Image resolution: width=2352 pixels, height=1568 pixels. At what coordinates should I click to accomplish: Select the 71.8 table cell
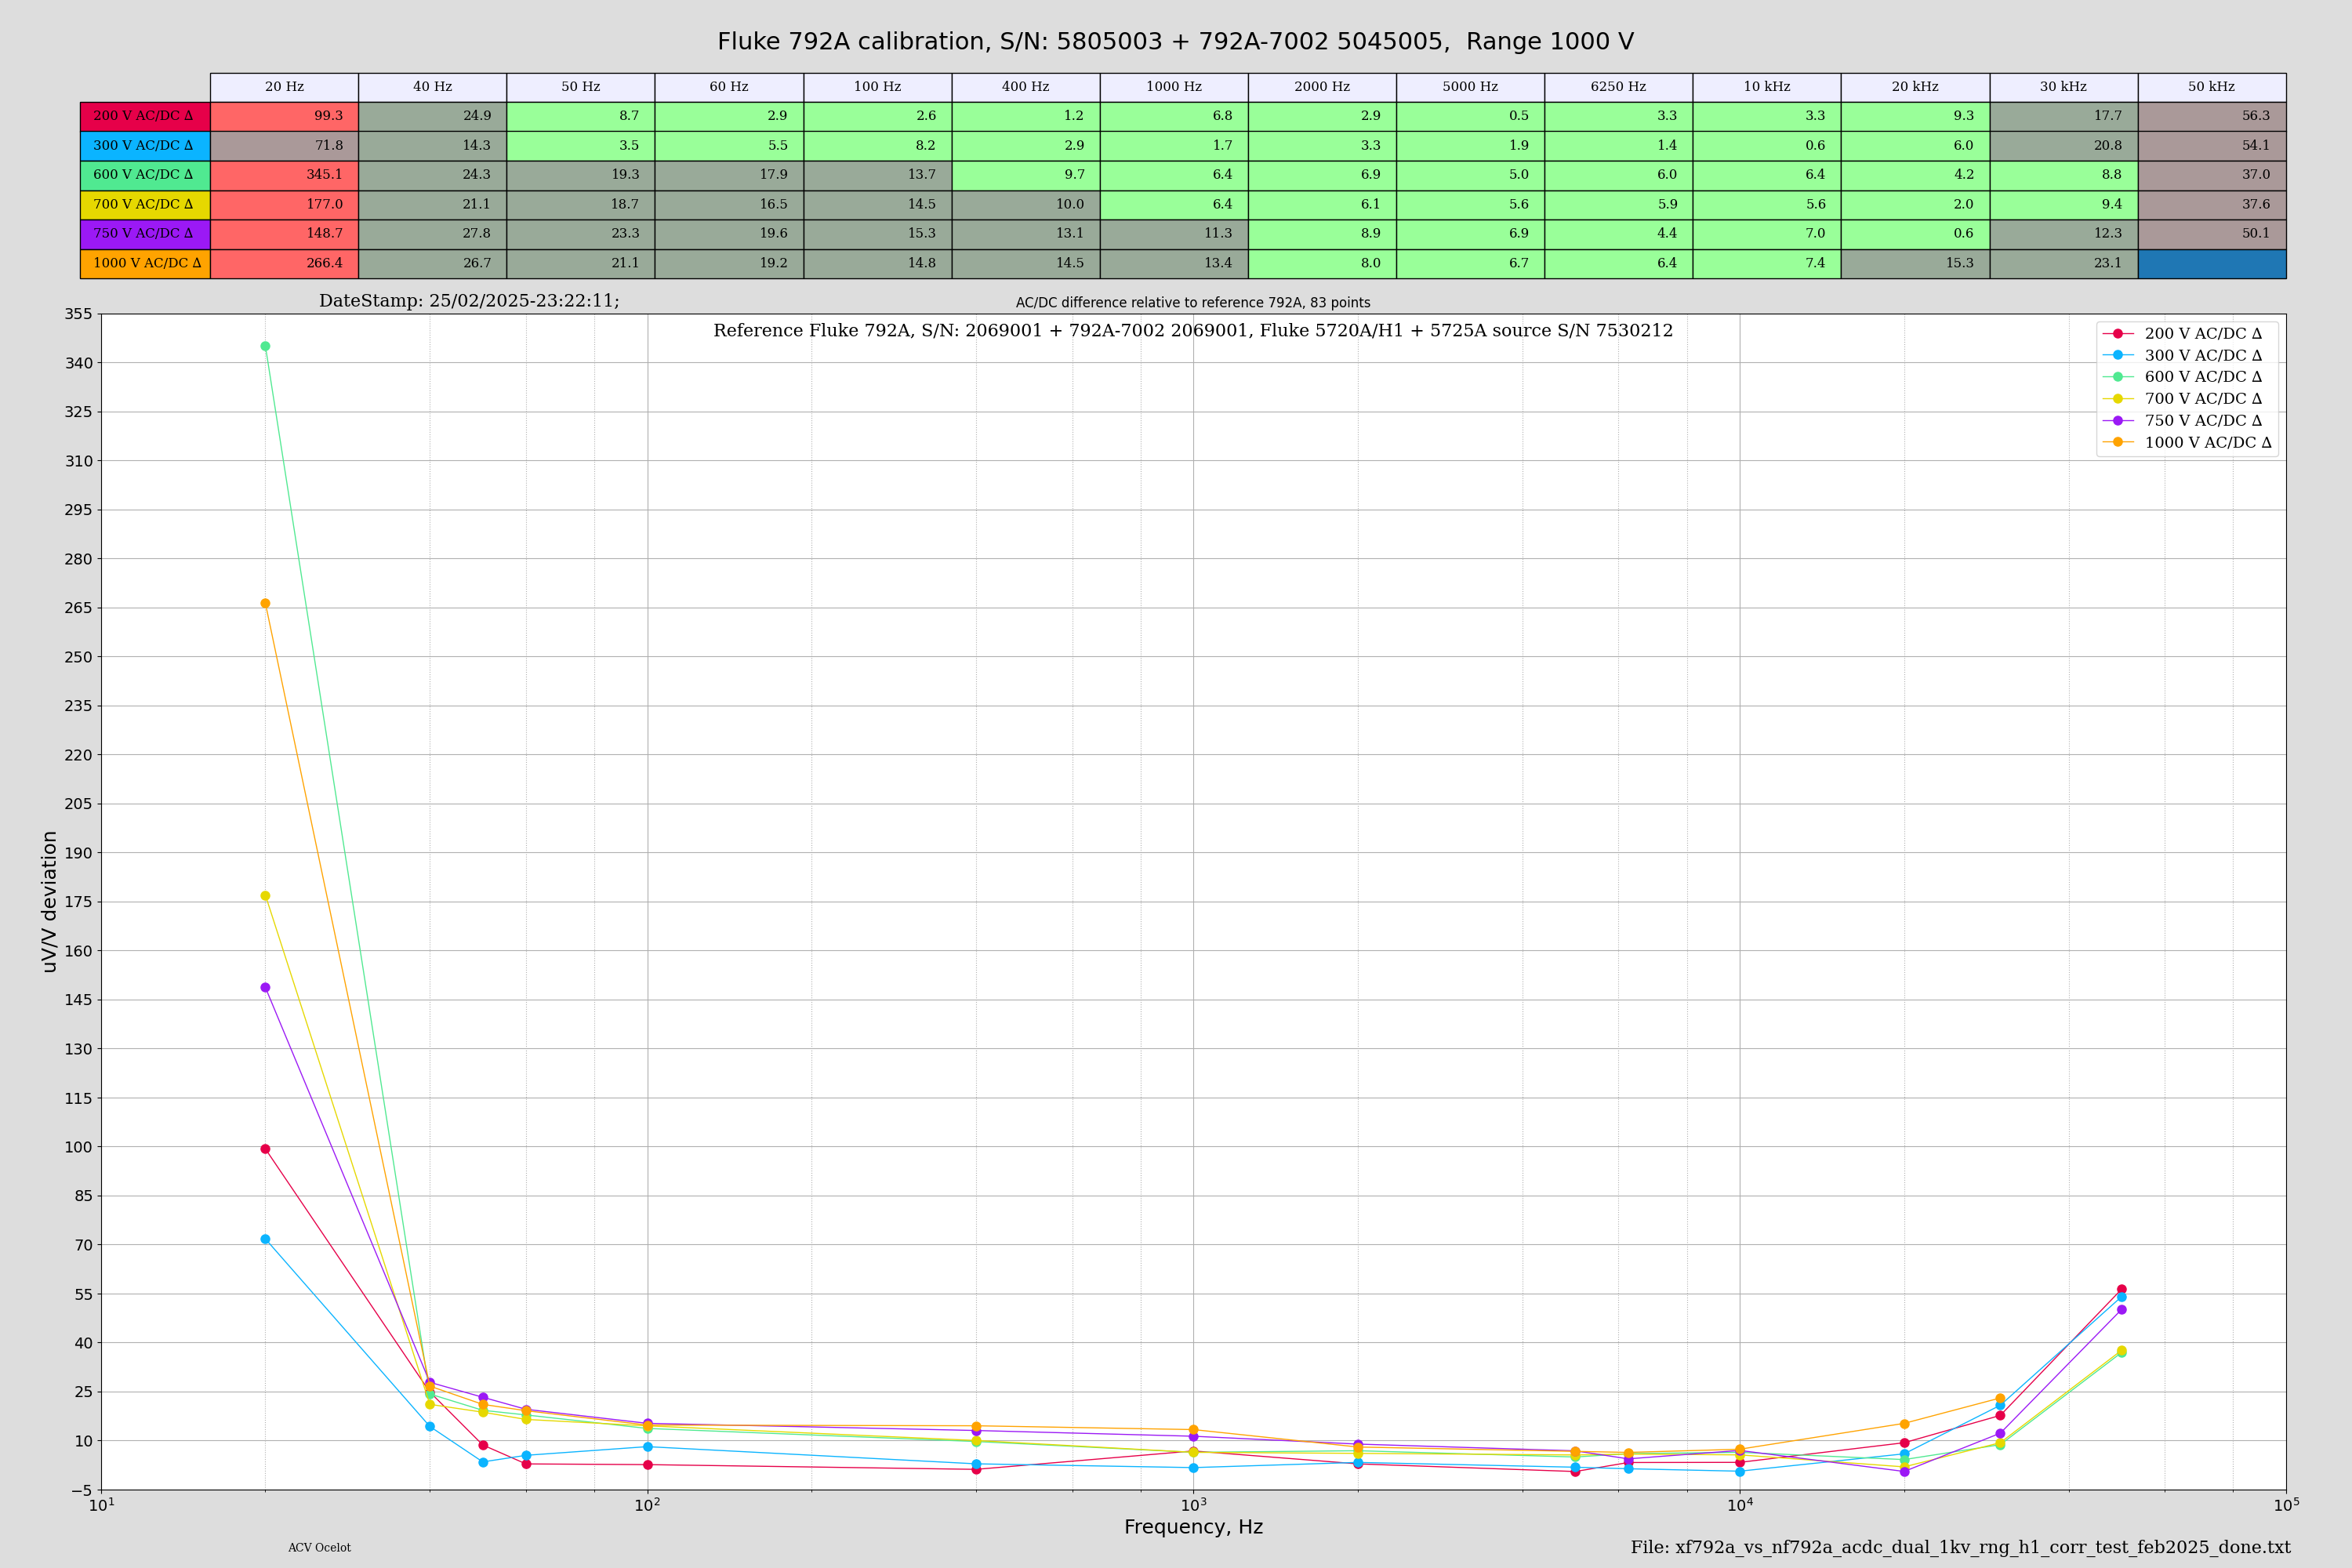(x=284, y=146)
